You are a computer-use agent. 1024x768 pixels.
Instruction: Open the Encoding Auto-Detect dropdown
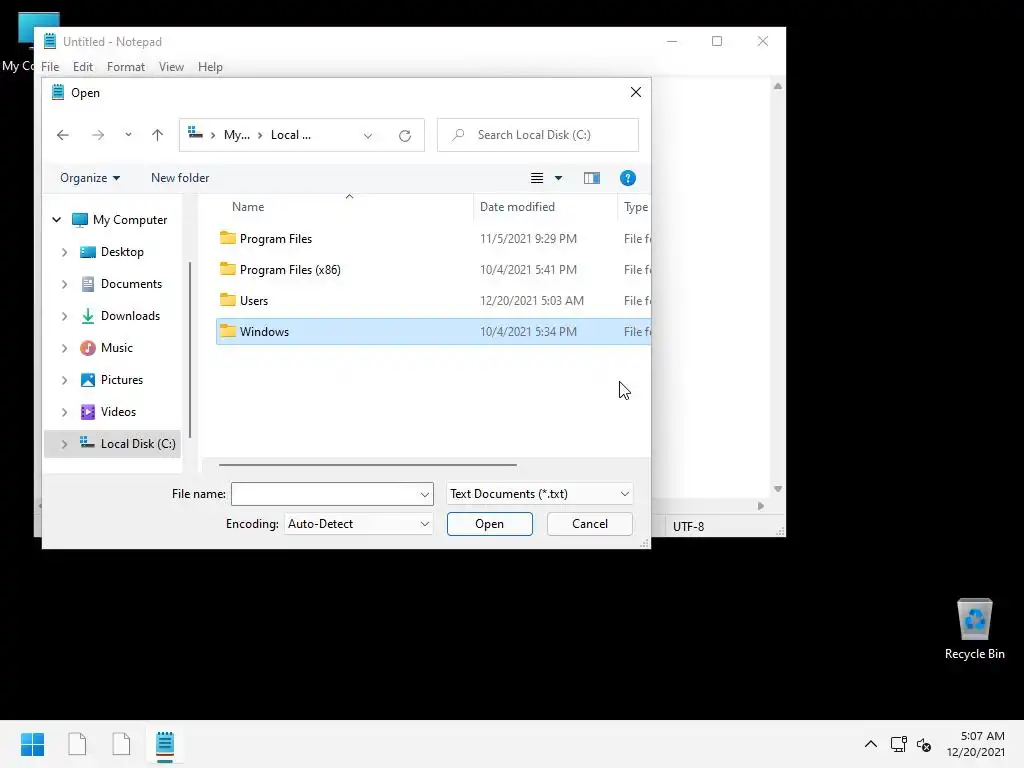(359, 524)
